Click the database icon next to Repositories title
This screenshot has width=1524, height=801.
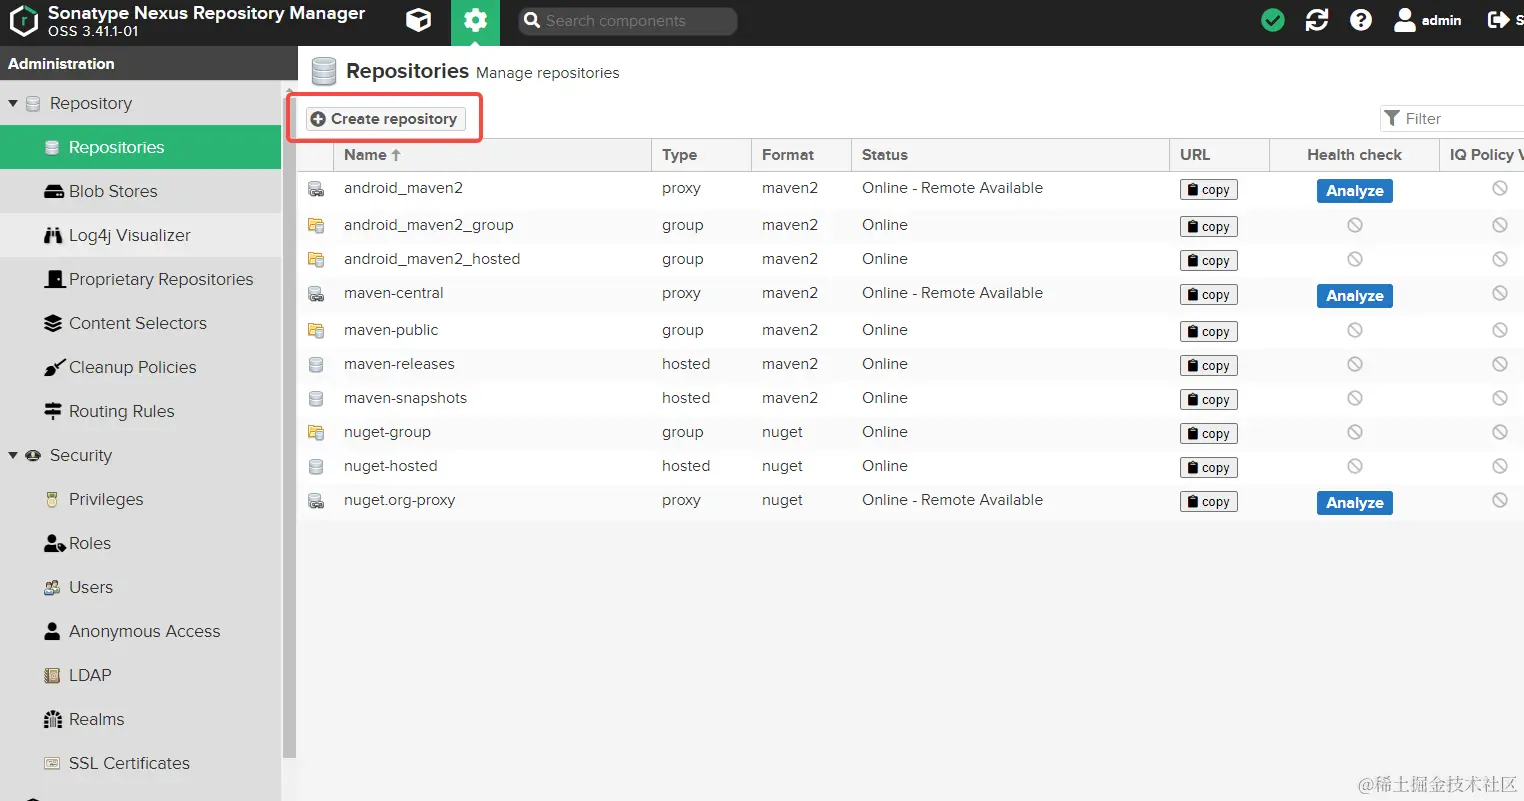(x=323, y=72)
